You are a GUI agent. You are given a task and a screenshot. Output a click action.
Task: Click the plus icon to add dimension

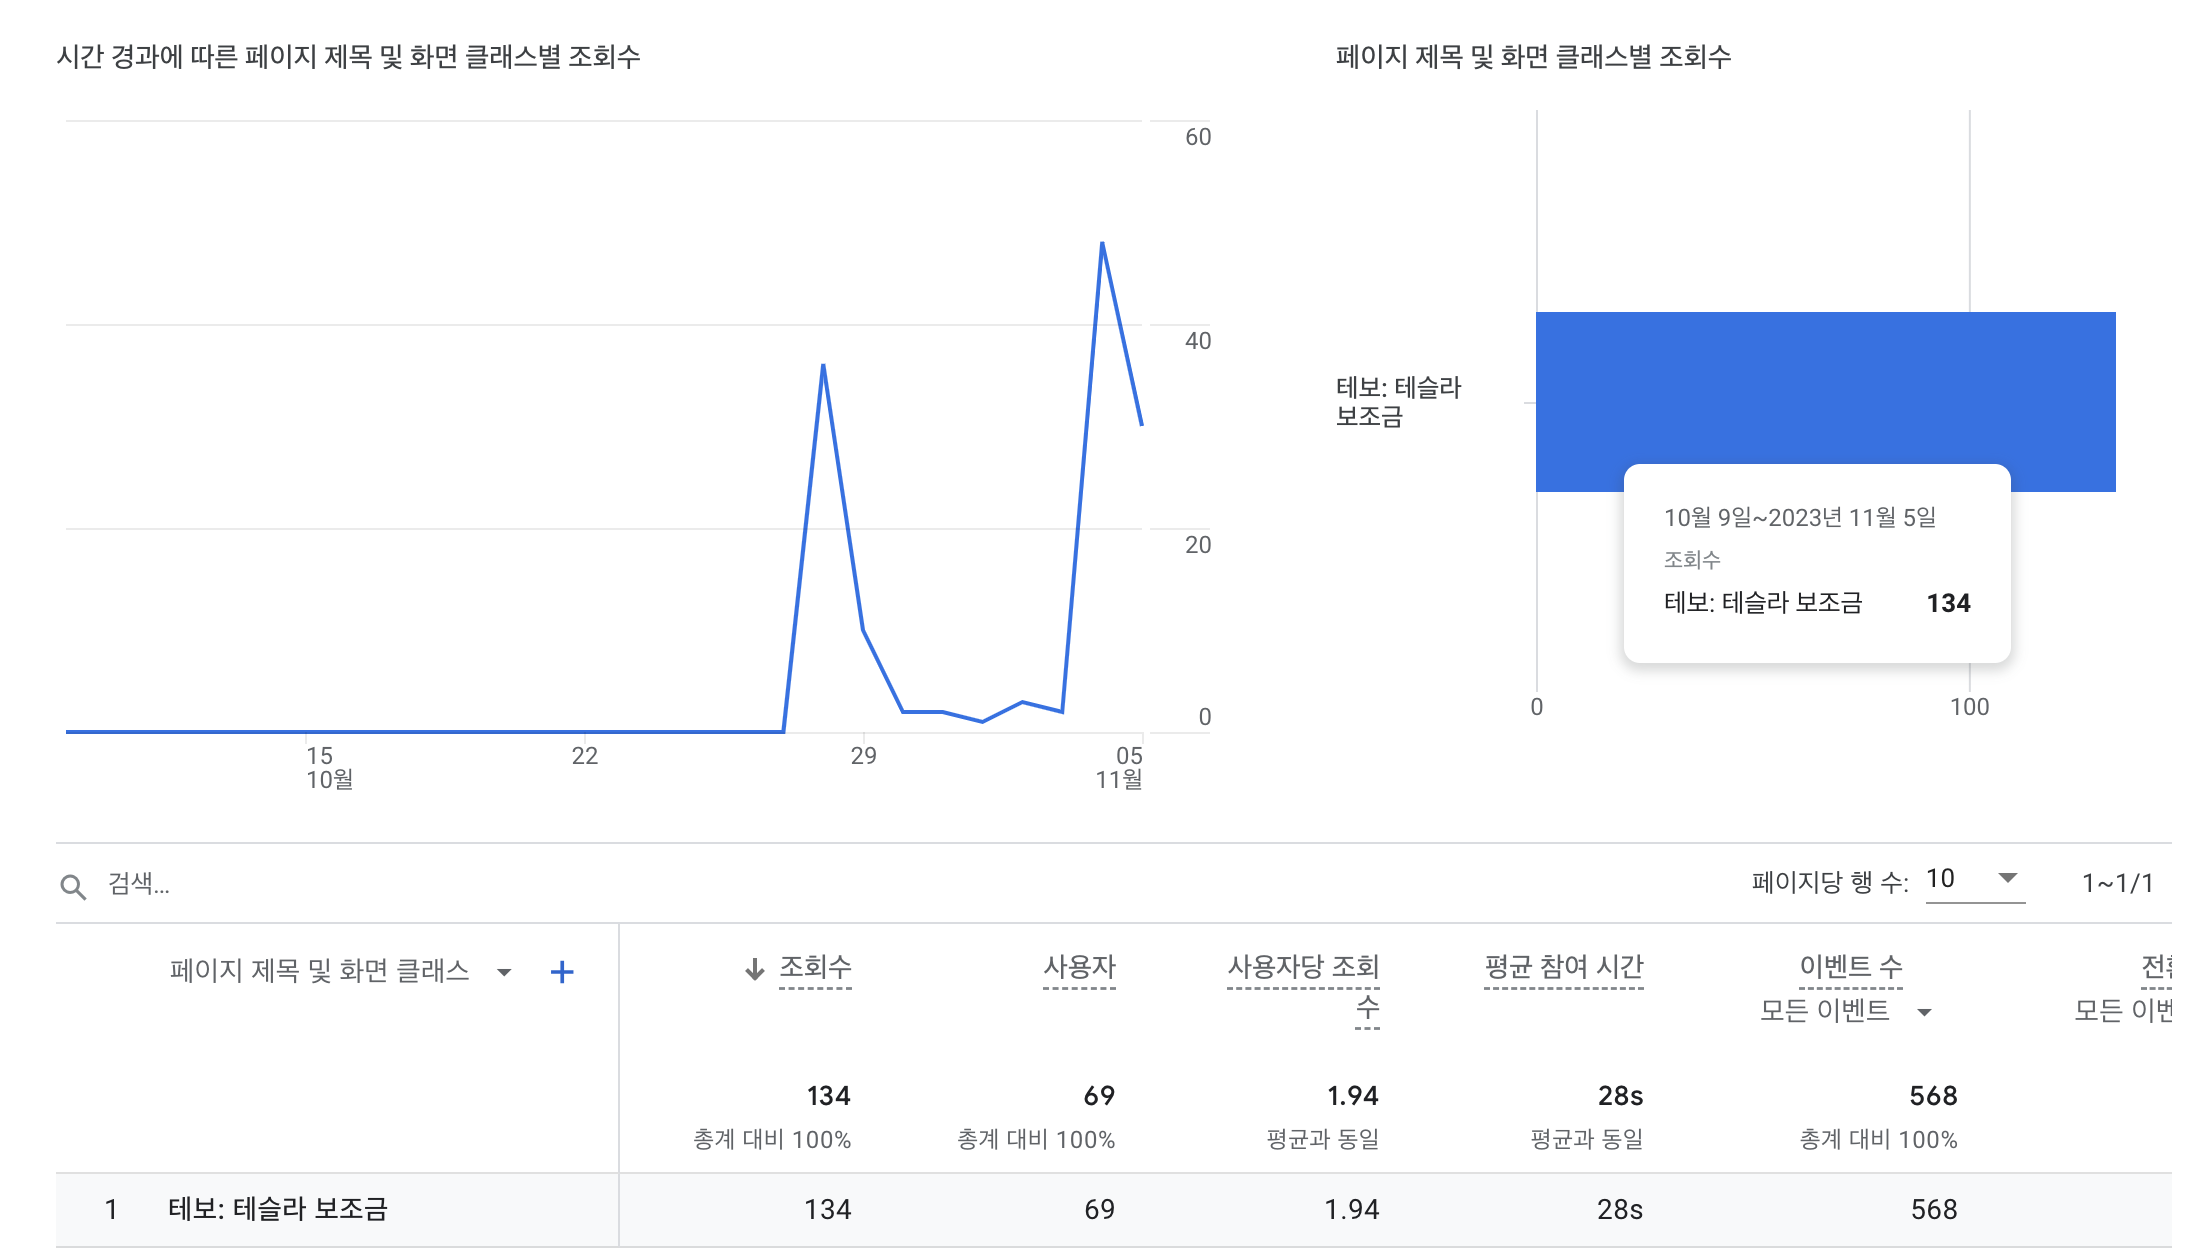pyautogui.click(x=562, y=972)
